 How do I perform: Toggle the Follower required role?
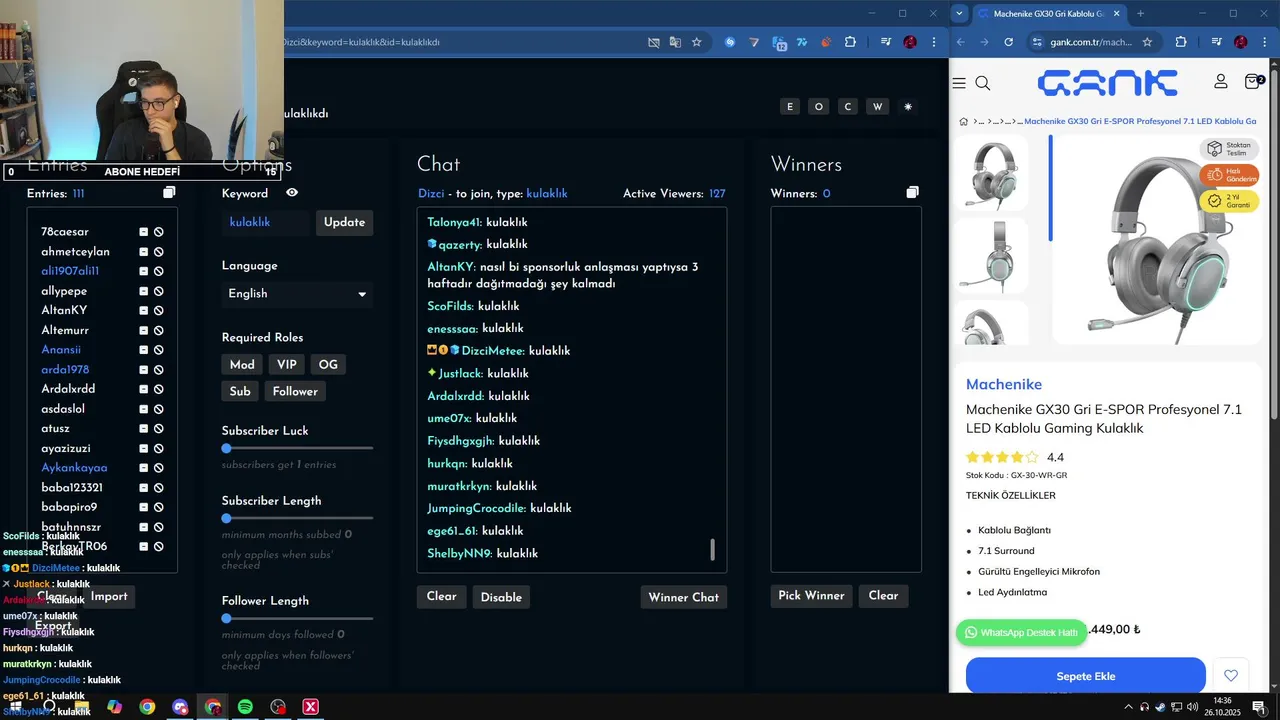(295, 391)
